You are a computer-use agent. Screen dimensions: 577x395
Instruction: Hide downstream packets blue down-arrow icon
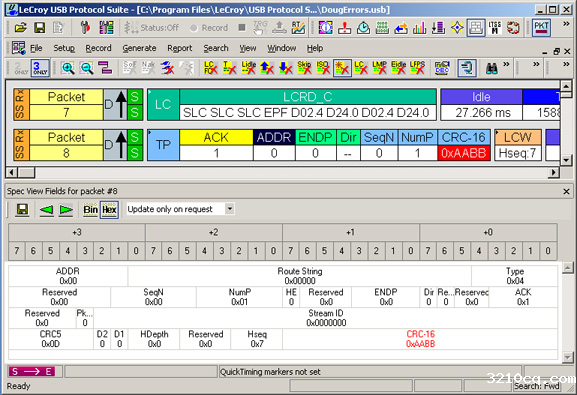[x=286, y=68]
